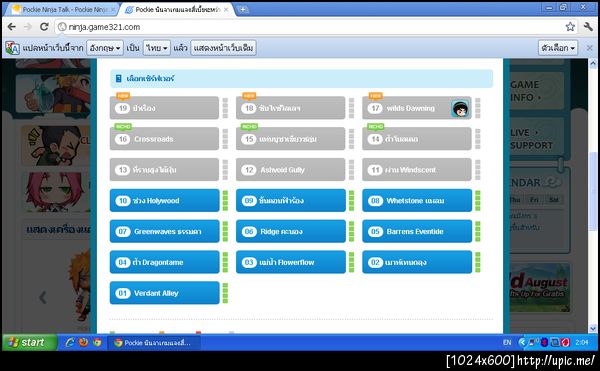
Task: Switch to the Pockie Ninja Talk tab
Action: pos(61,10)
